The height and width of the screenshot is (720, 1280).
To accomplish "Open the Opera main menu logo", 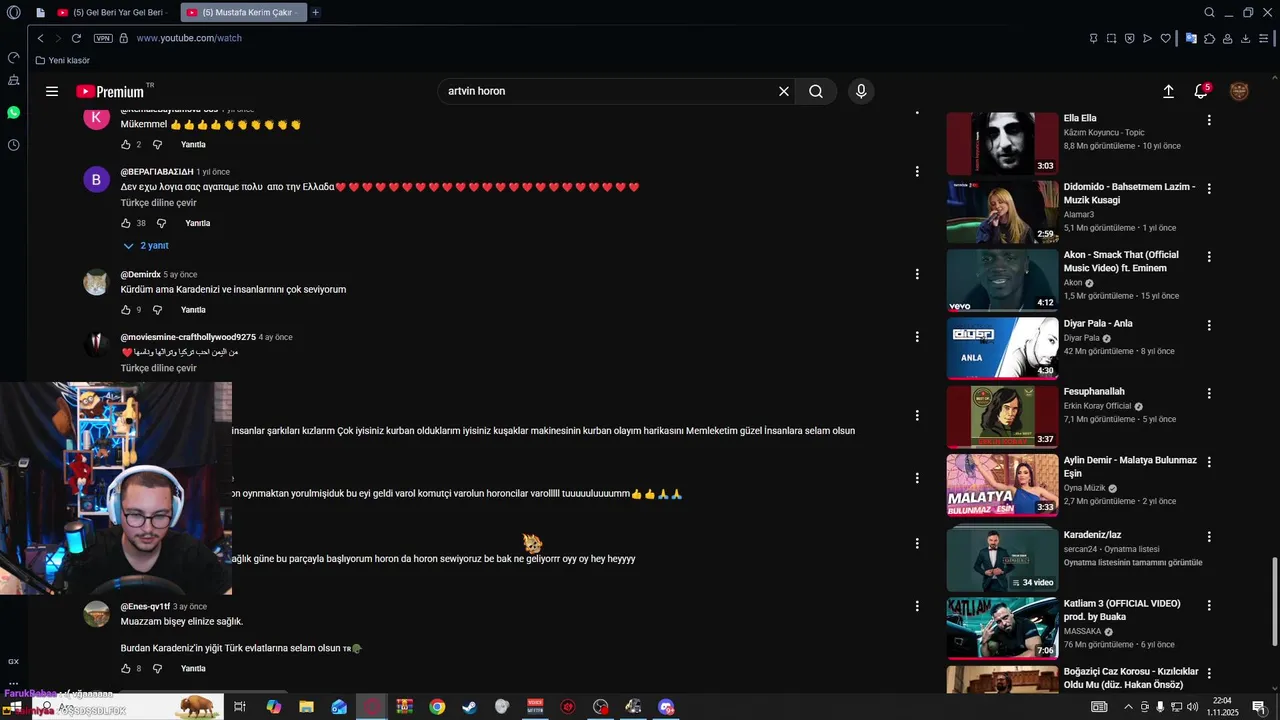I will click(13, 12).
